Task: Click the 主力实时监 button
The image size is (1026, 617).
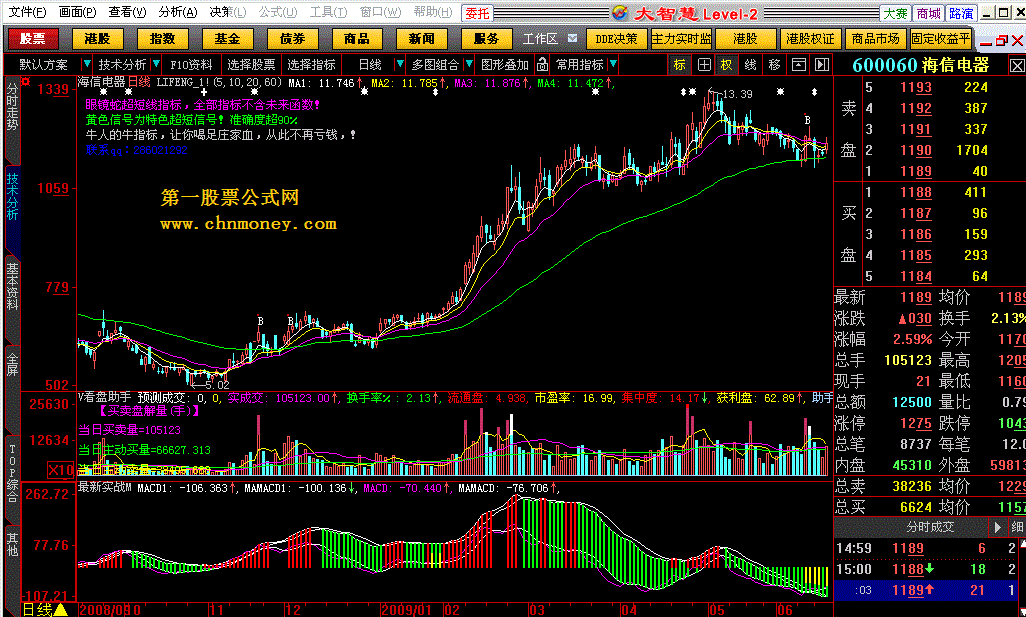Action: pos(681,39)
